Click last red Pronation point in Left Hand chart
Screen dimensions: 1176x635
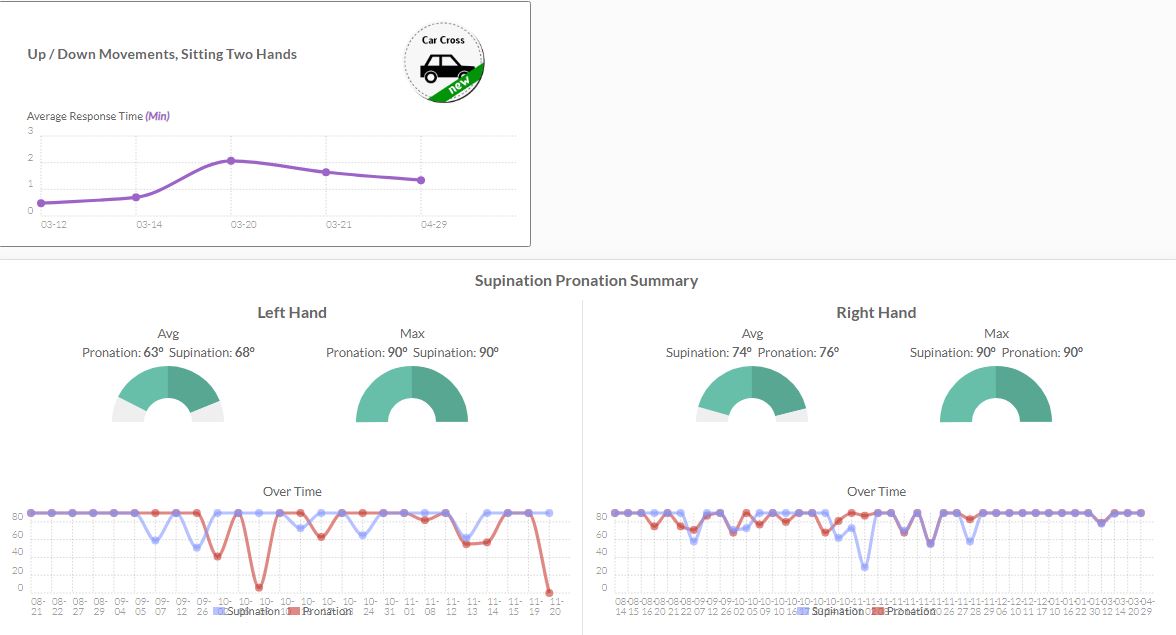coord(548,593)
